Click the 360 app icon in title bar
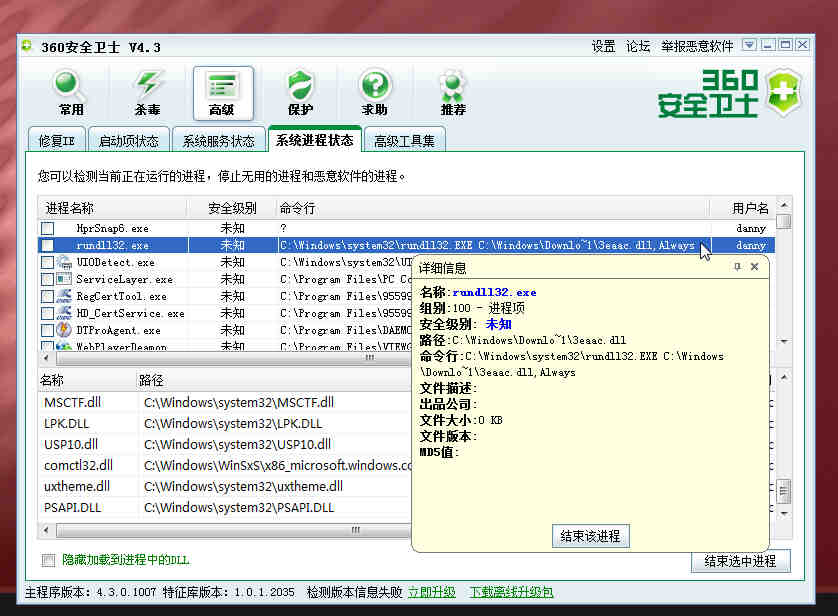Screen dimensions: 838x616 click(27, 46)
